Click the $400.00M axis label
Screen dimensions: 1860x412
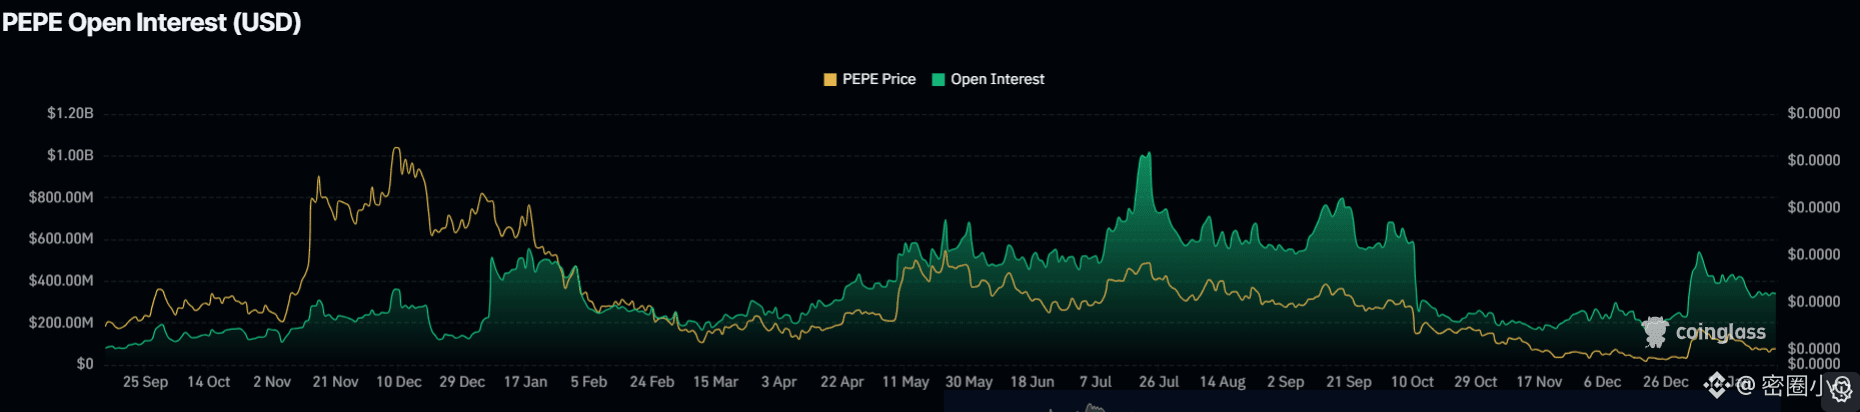(61, 280)
